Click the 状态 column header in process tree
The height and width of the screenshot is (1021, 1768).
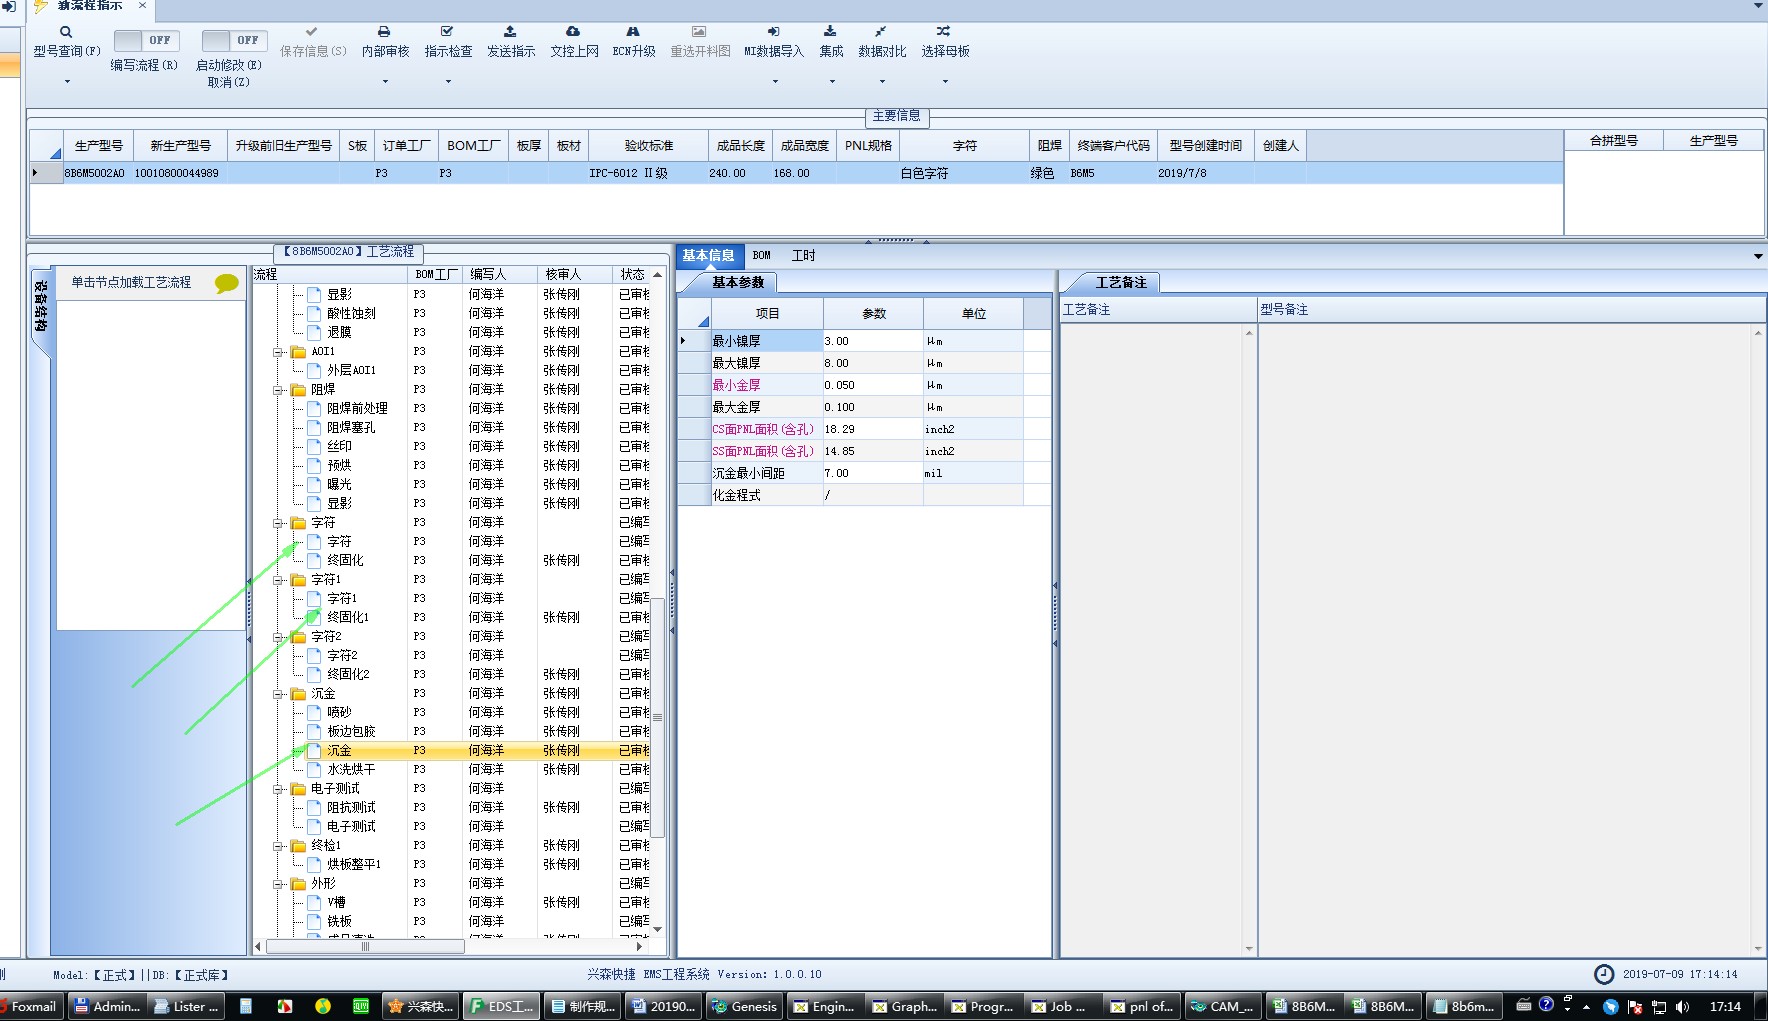point(632,274)
